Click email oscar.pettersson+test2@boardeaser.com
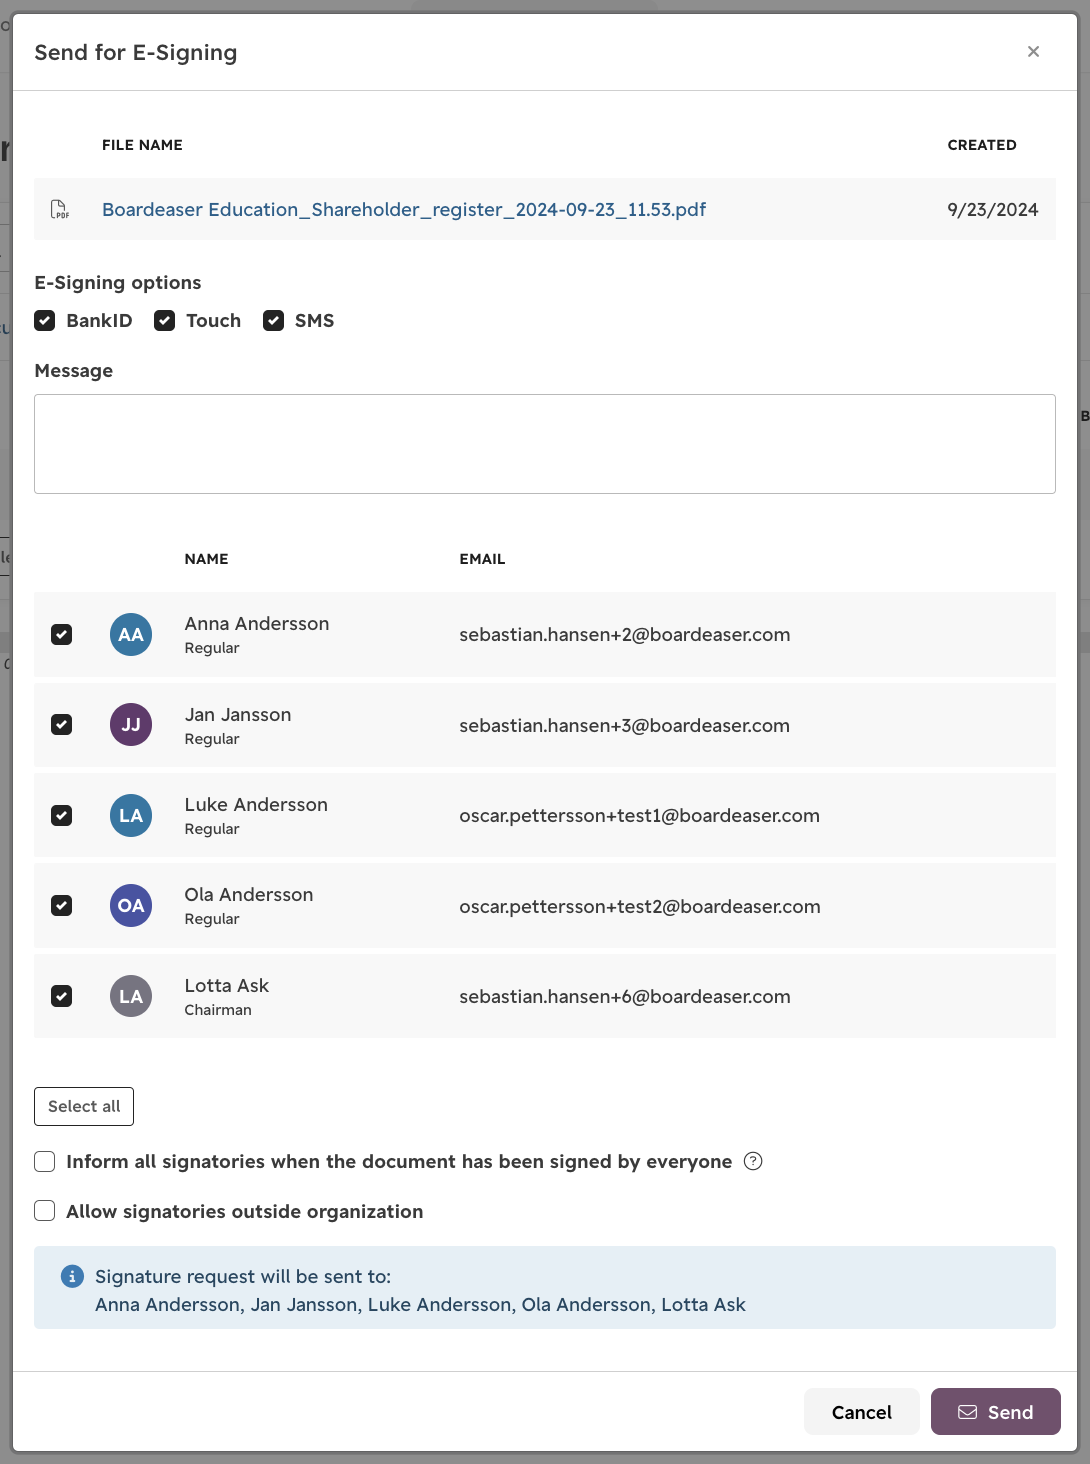The height and width of the screenshot is (1464, 1090). [640, 907]
